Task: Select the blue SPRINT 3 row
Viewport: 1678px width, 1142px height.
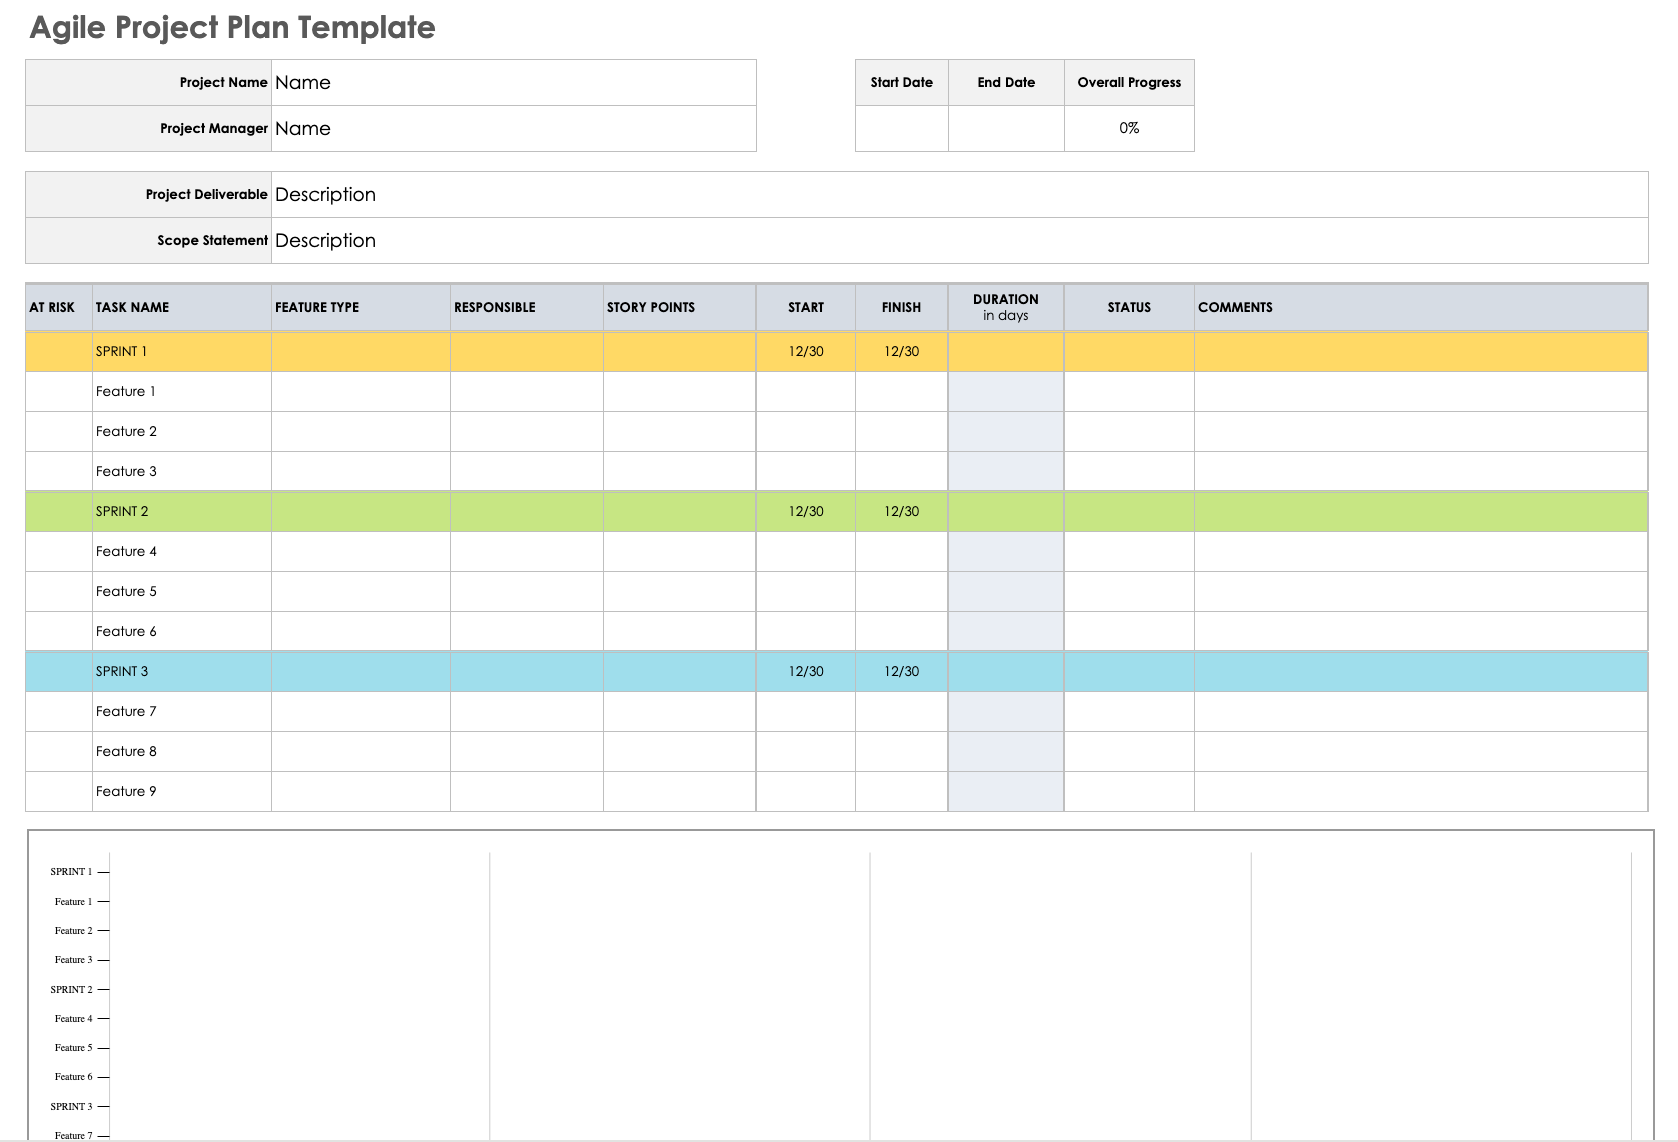Action: point(400,671)
